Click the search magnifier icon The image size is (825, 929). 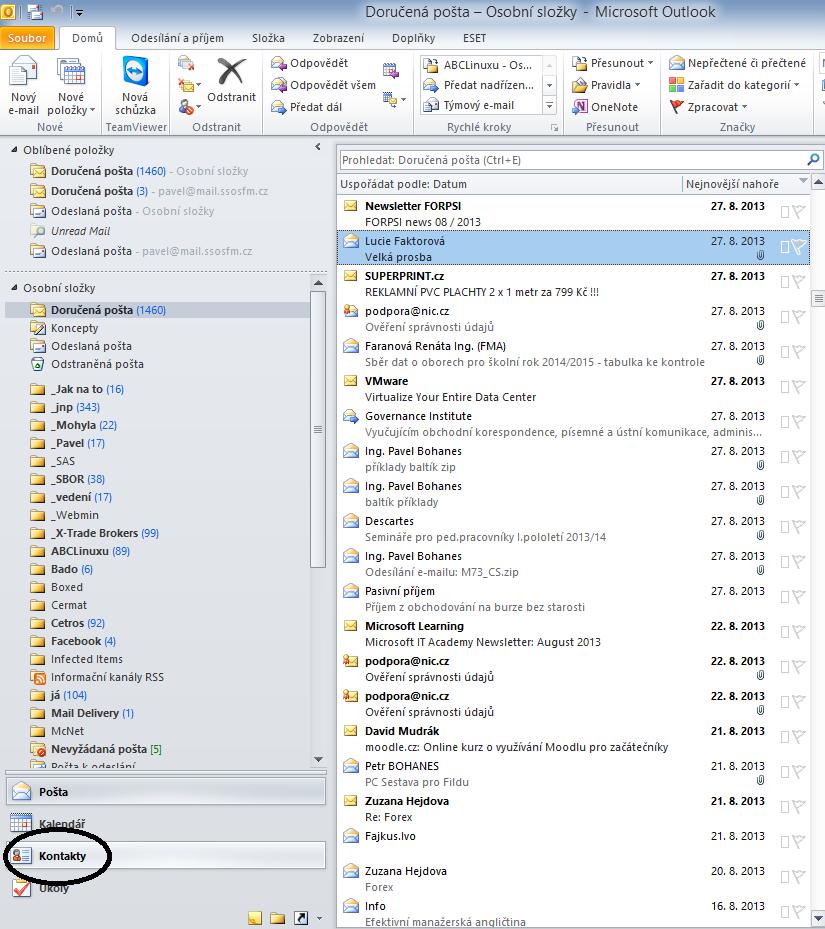coord(813,159)
